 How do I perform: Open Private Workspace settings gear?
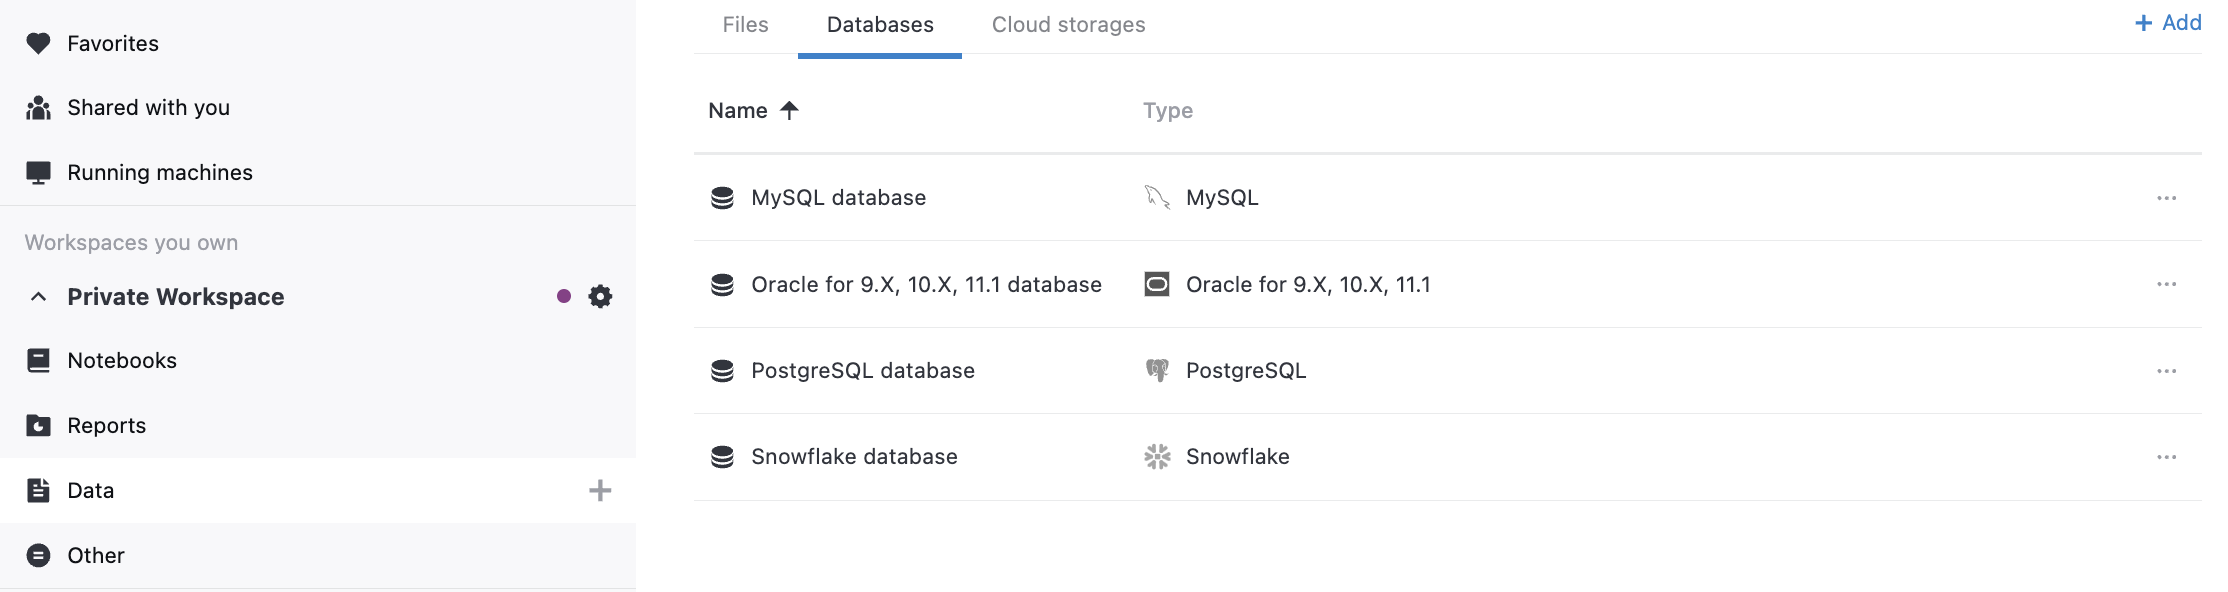pyautogui.click(x=599, y=296)
